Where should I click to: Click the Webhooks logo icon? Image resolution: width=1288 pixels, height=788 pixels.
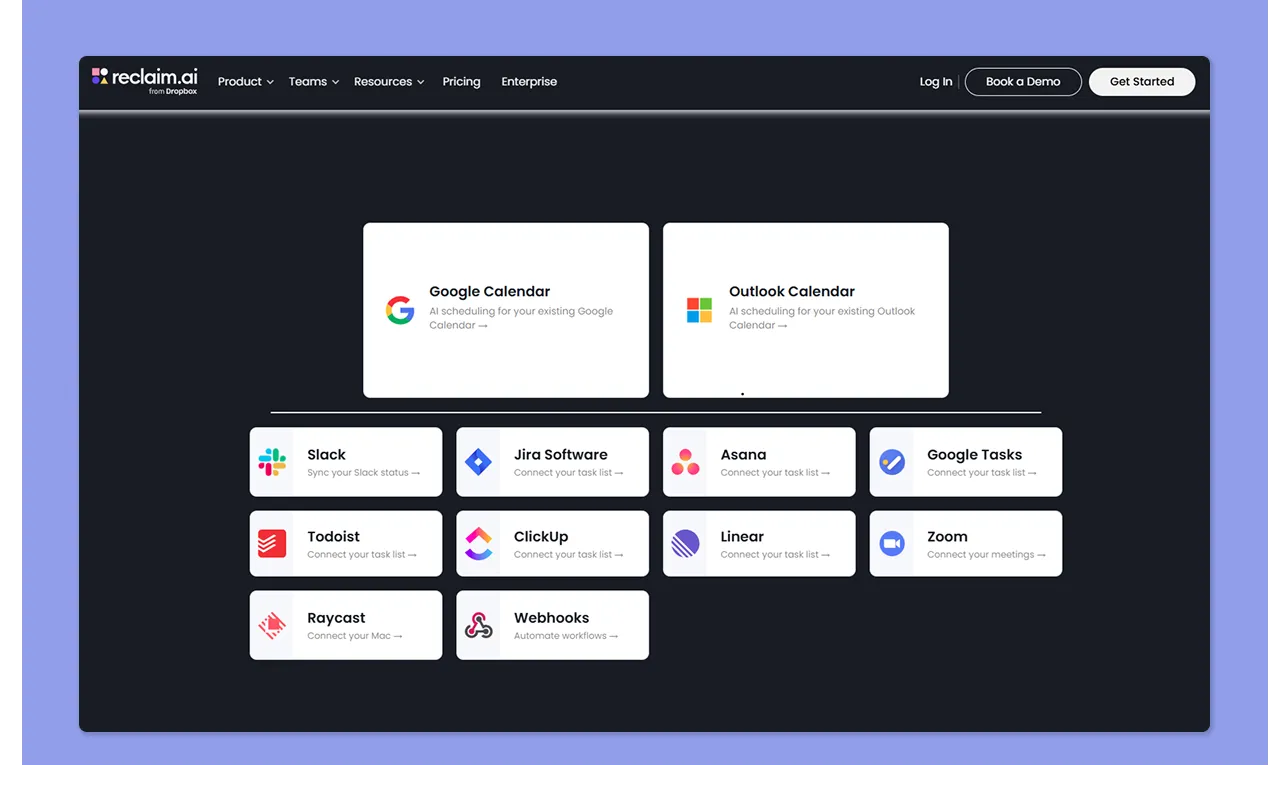pyautogui.click(x=479, y=625)
